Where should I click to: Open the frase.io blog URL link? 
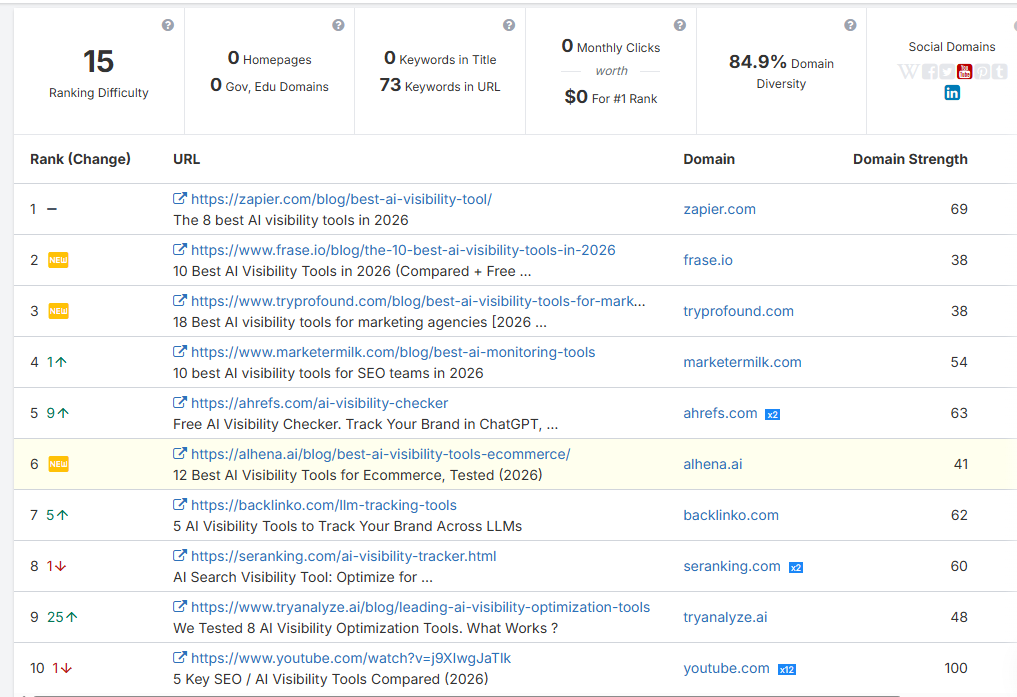point(403,250)
